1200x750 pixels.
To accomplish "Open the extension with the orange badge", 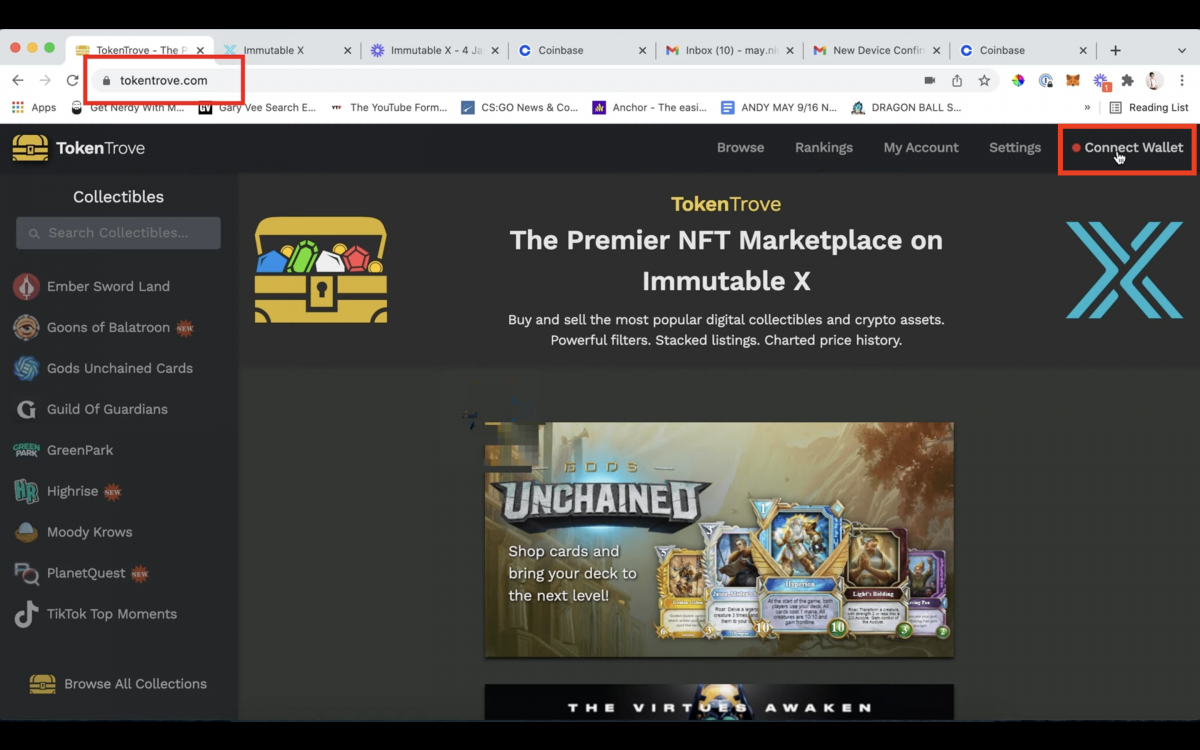I will tap(1100, 81).
